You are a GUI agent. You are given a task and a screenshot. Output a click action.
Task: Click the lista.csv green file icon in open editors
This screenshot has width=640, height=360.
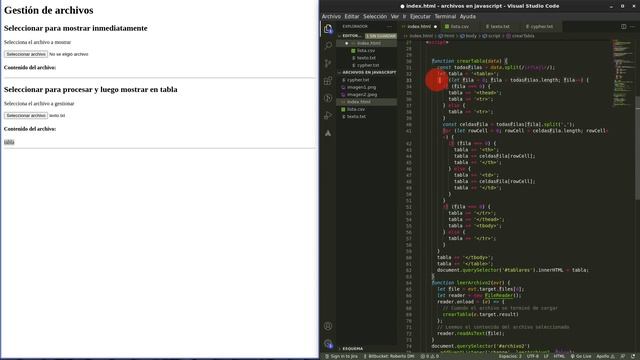pos(353,51)
